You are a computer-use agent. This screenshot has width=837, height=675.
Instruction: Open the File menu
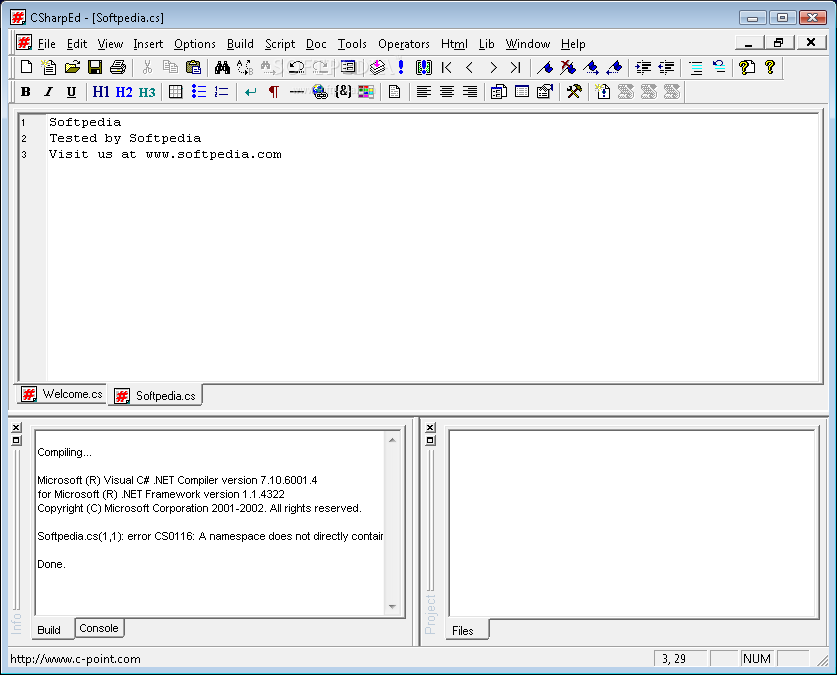click(46, 44)
